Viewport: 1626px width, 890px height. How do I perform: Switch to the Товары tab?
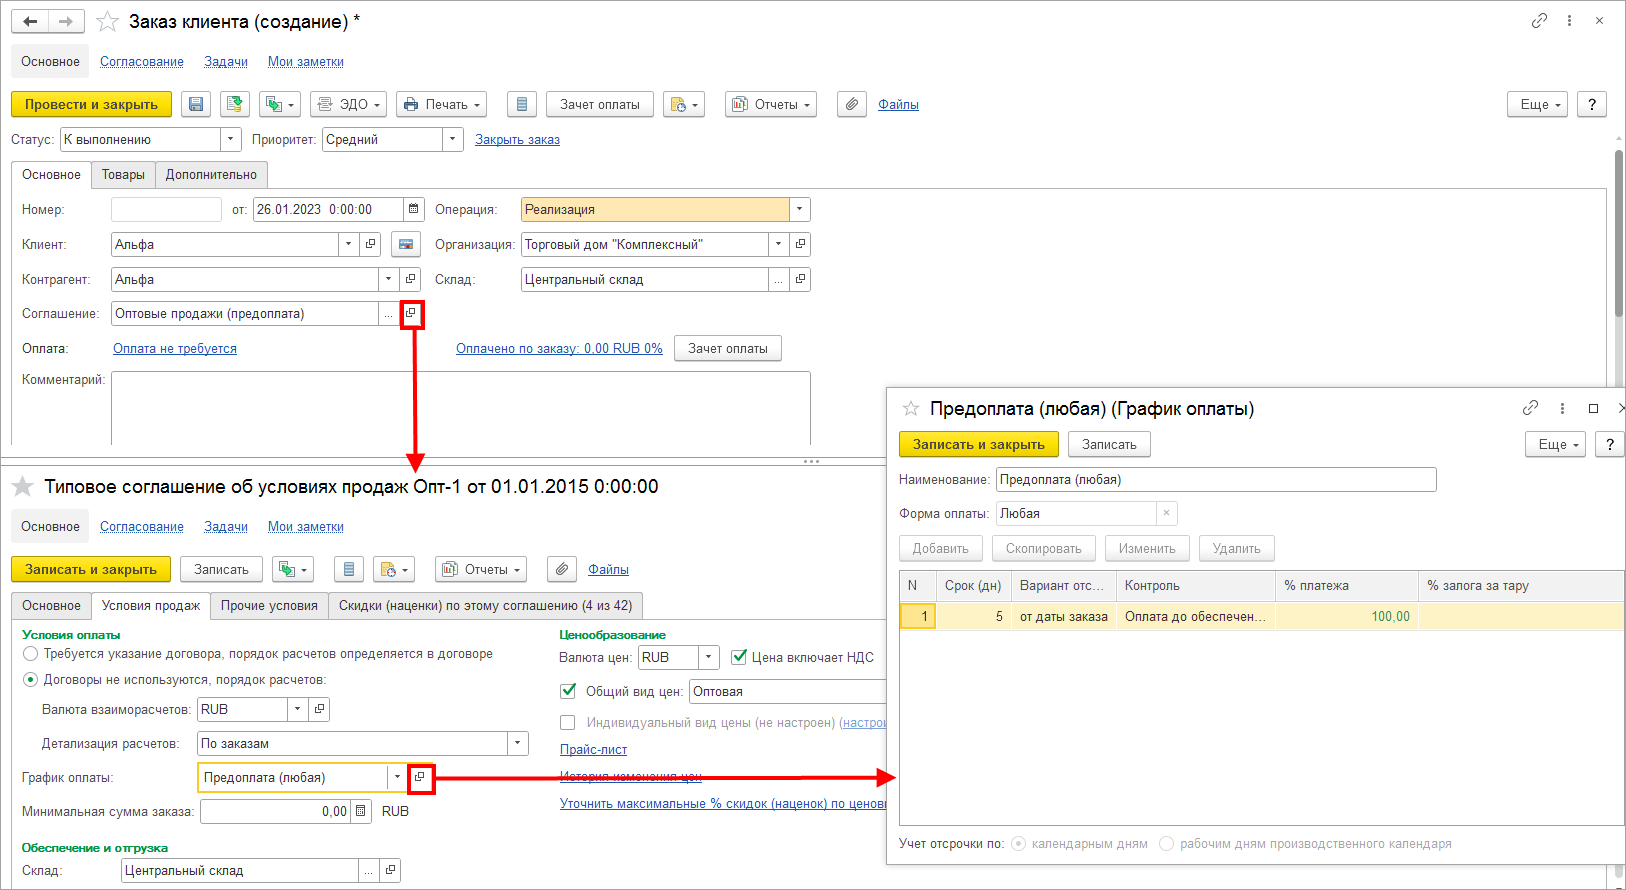pyautogui.click(x=123, y=174)
